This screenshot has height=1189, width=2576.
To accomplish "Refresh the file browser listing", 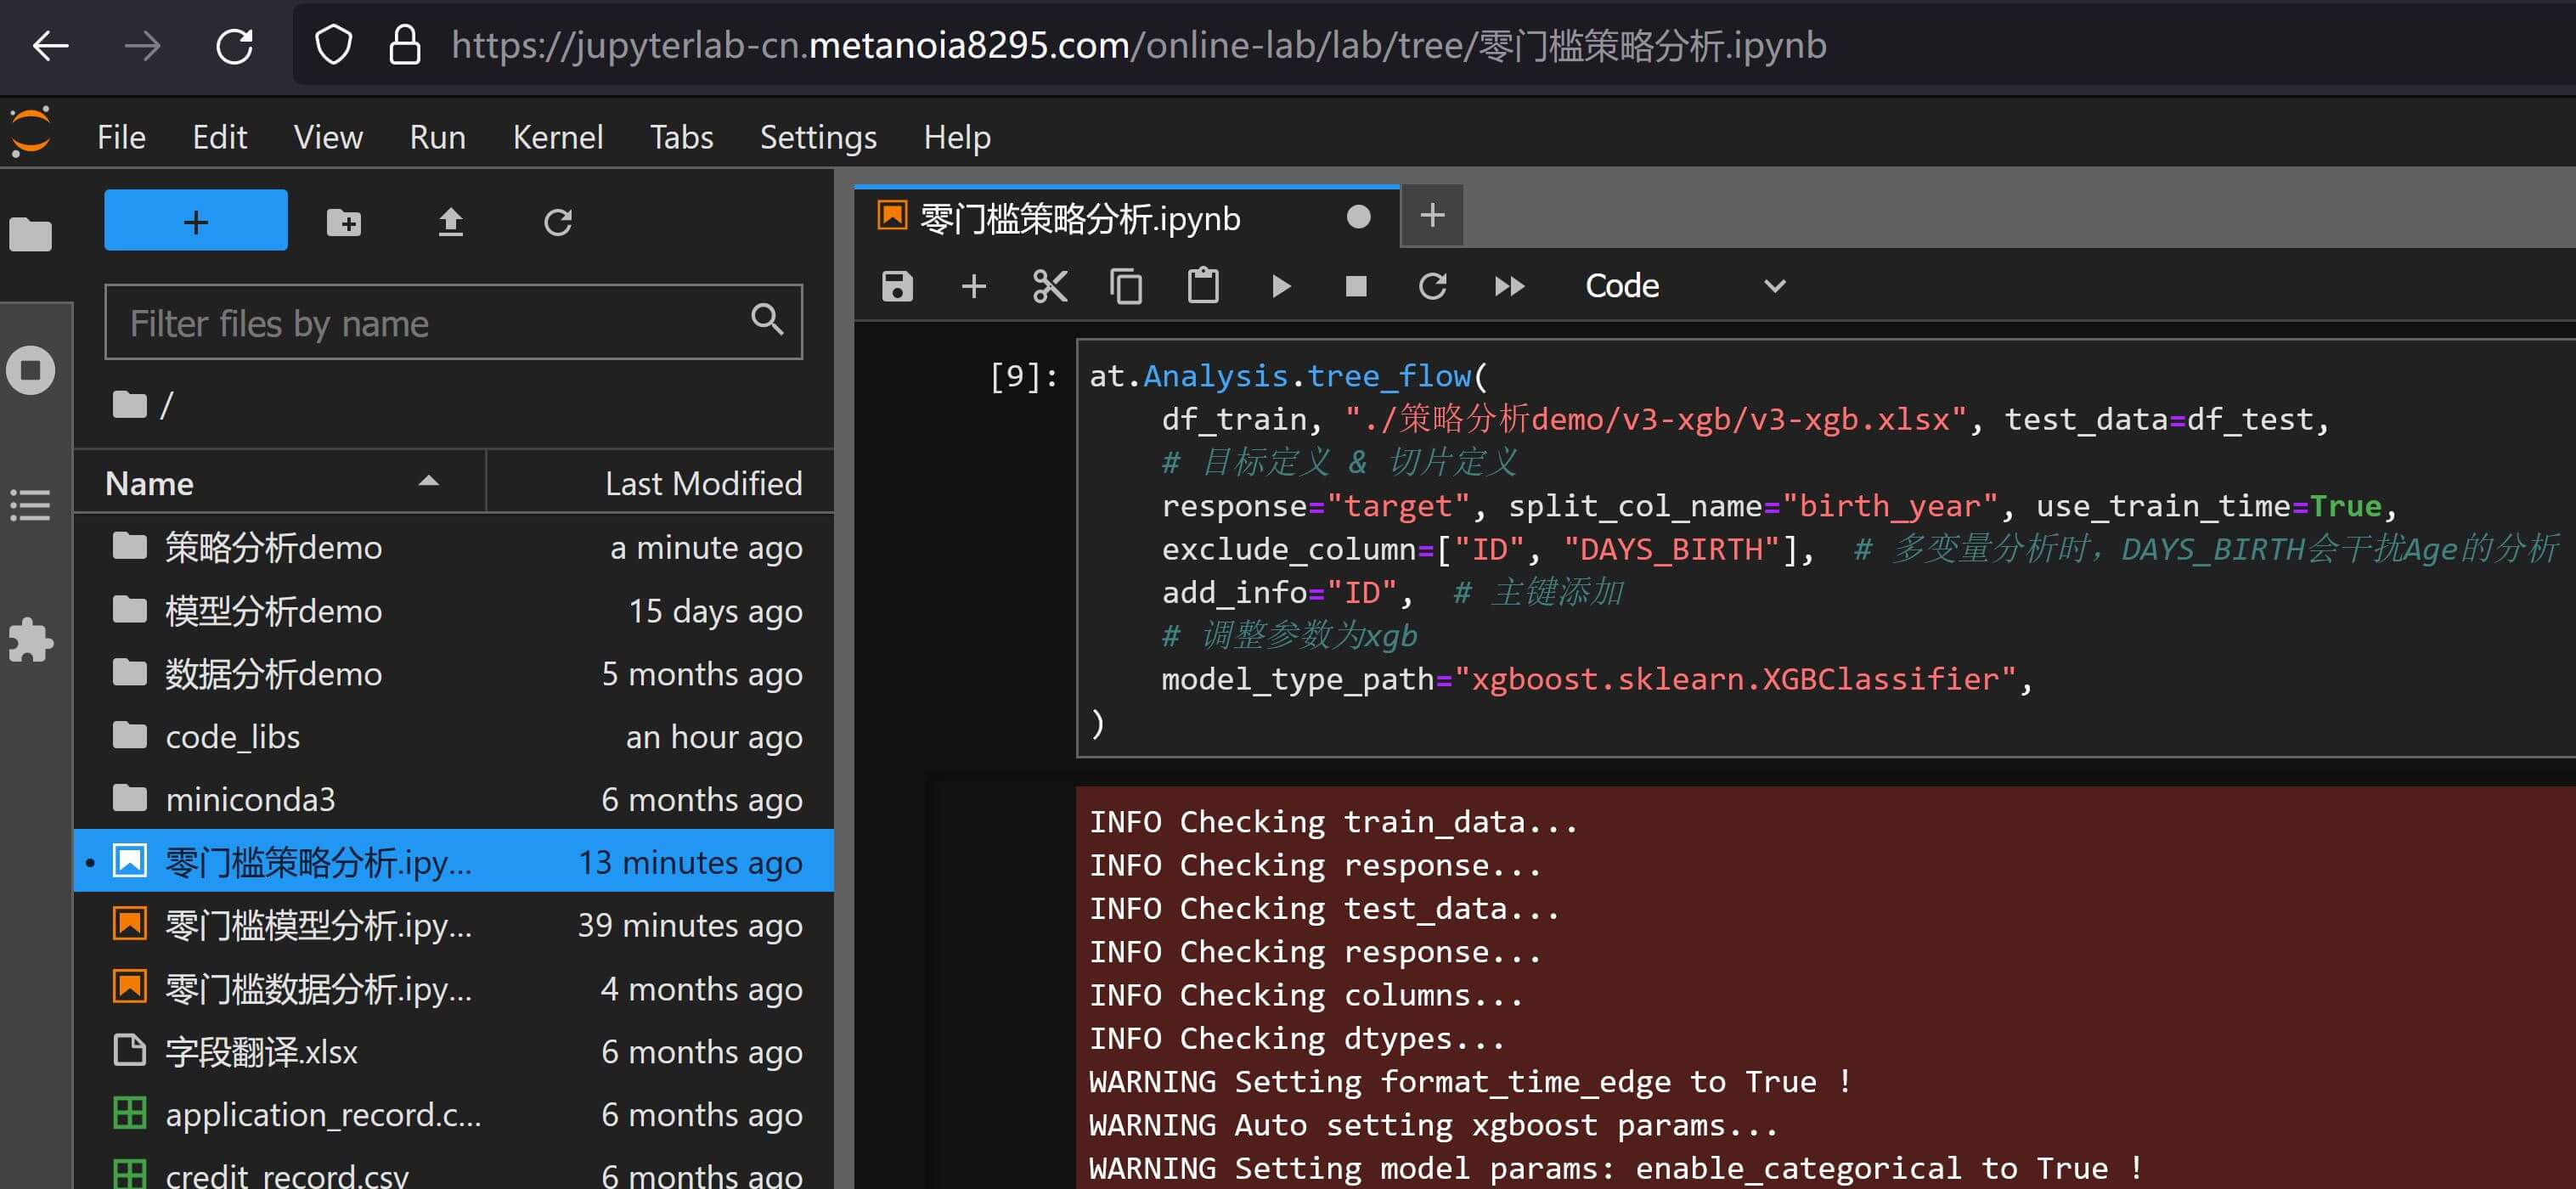I will pos(558,221).
